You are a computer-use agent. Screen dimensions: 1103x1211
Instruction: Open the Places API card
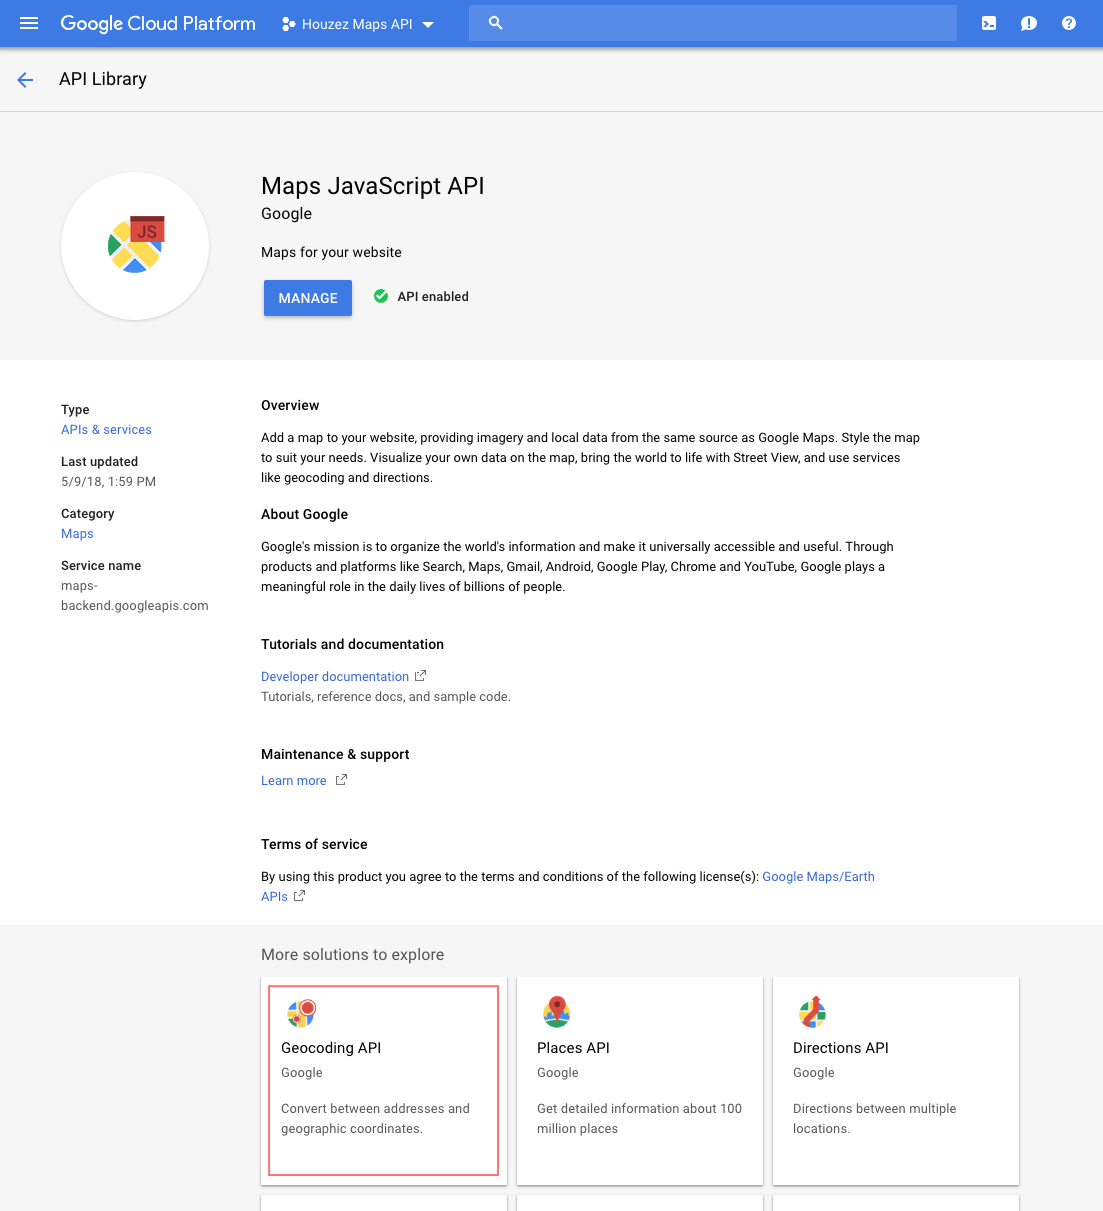tap(640, 1081)
